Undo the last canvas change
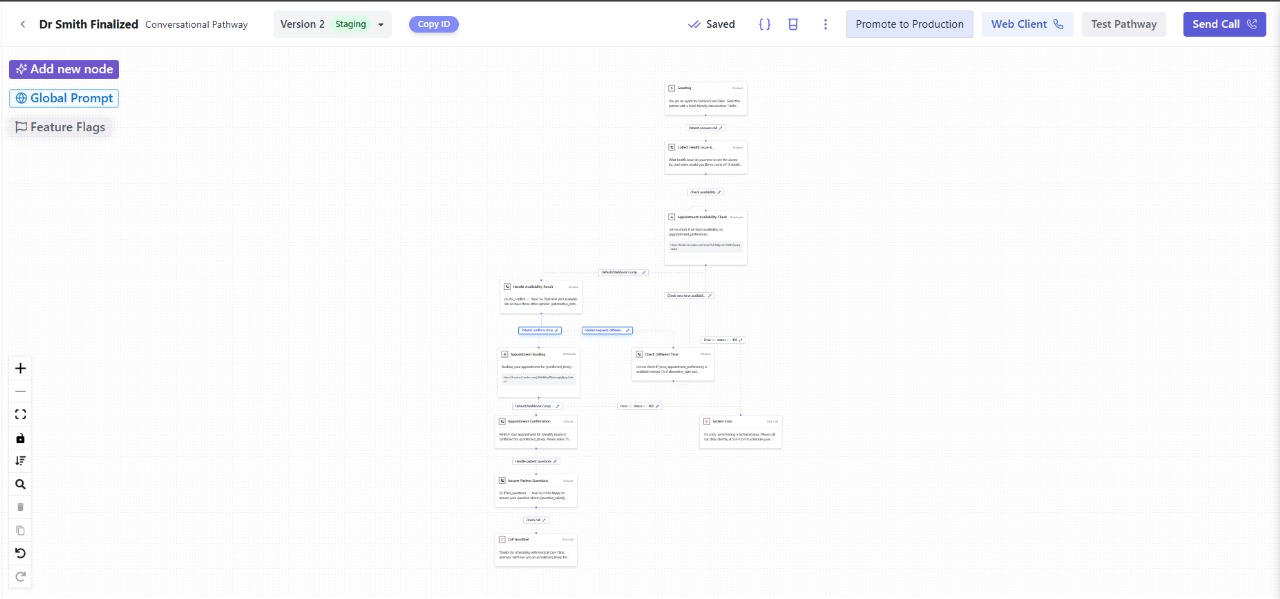This screenshot has height=599, width=1280. (x=20, y=553)
